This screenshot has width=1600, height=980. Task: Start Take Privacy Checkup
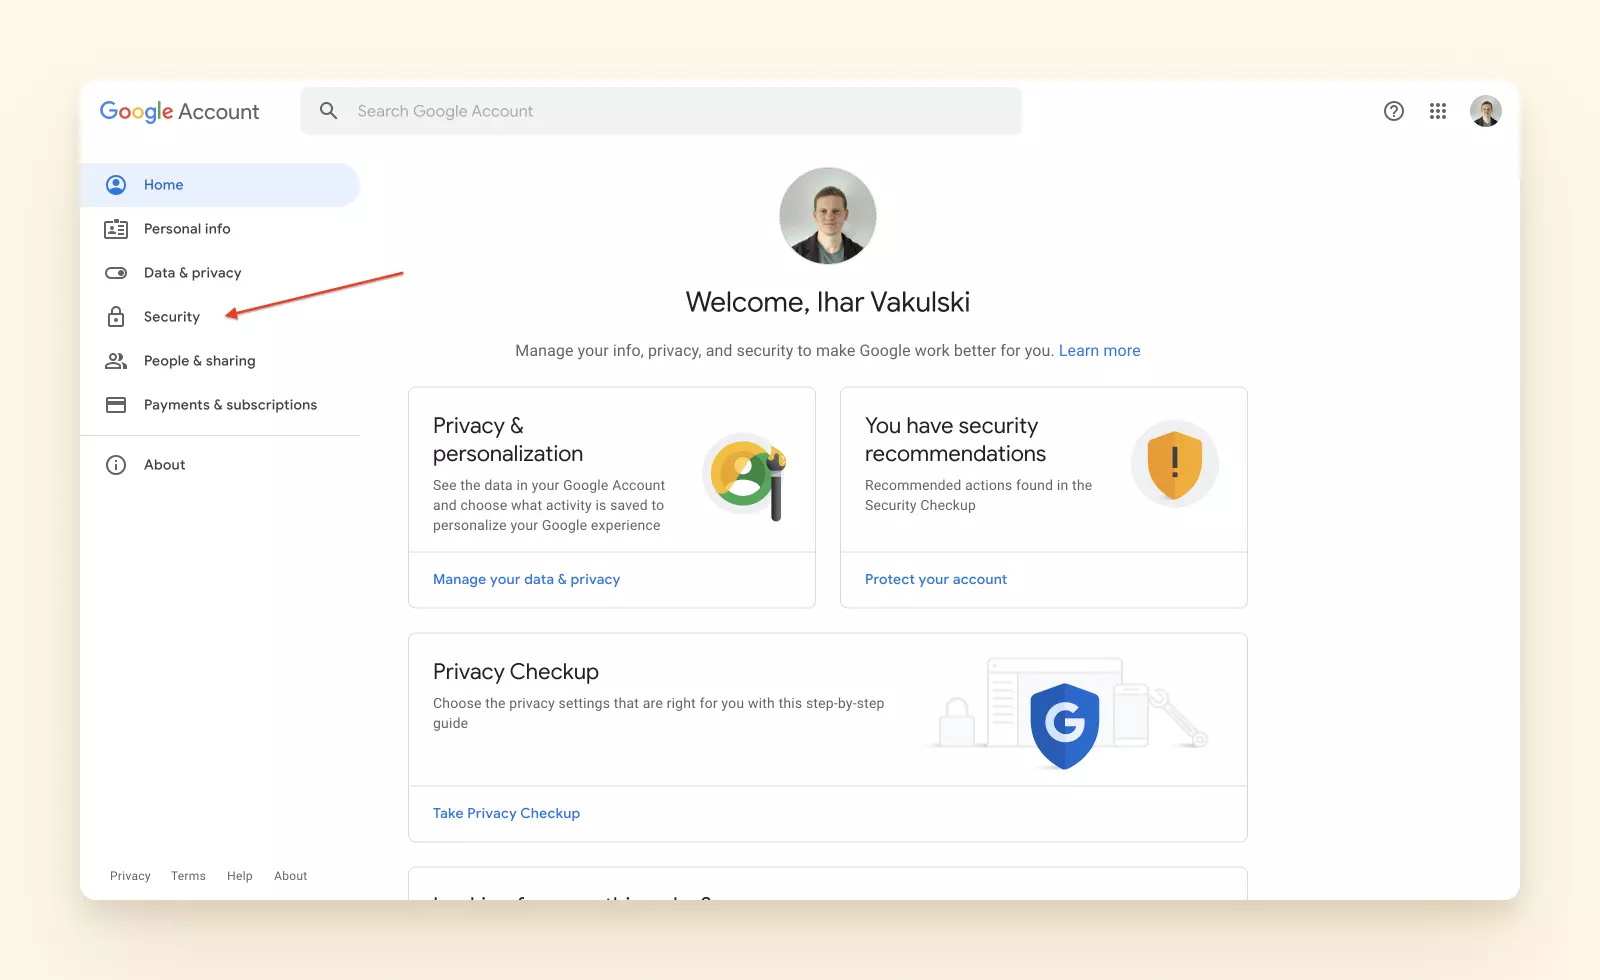pyautogui.click(x=506, y=813)
